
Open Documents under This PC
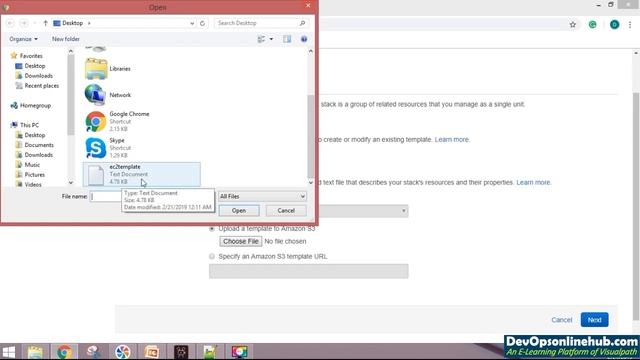coord(39,145)
